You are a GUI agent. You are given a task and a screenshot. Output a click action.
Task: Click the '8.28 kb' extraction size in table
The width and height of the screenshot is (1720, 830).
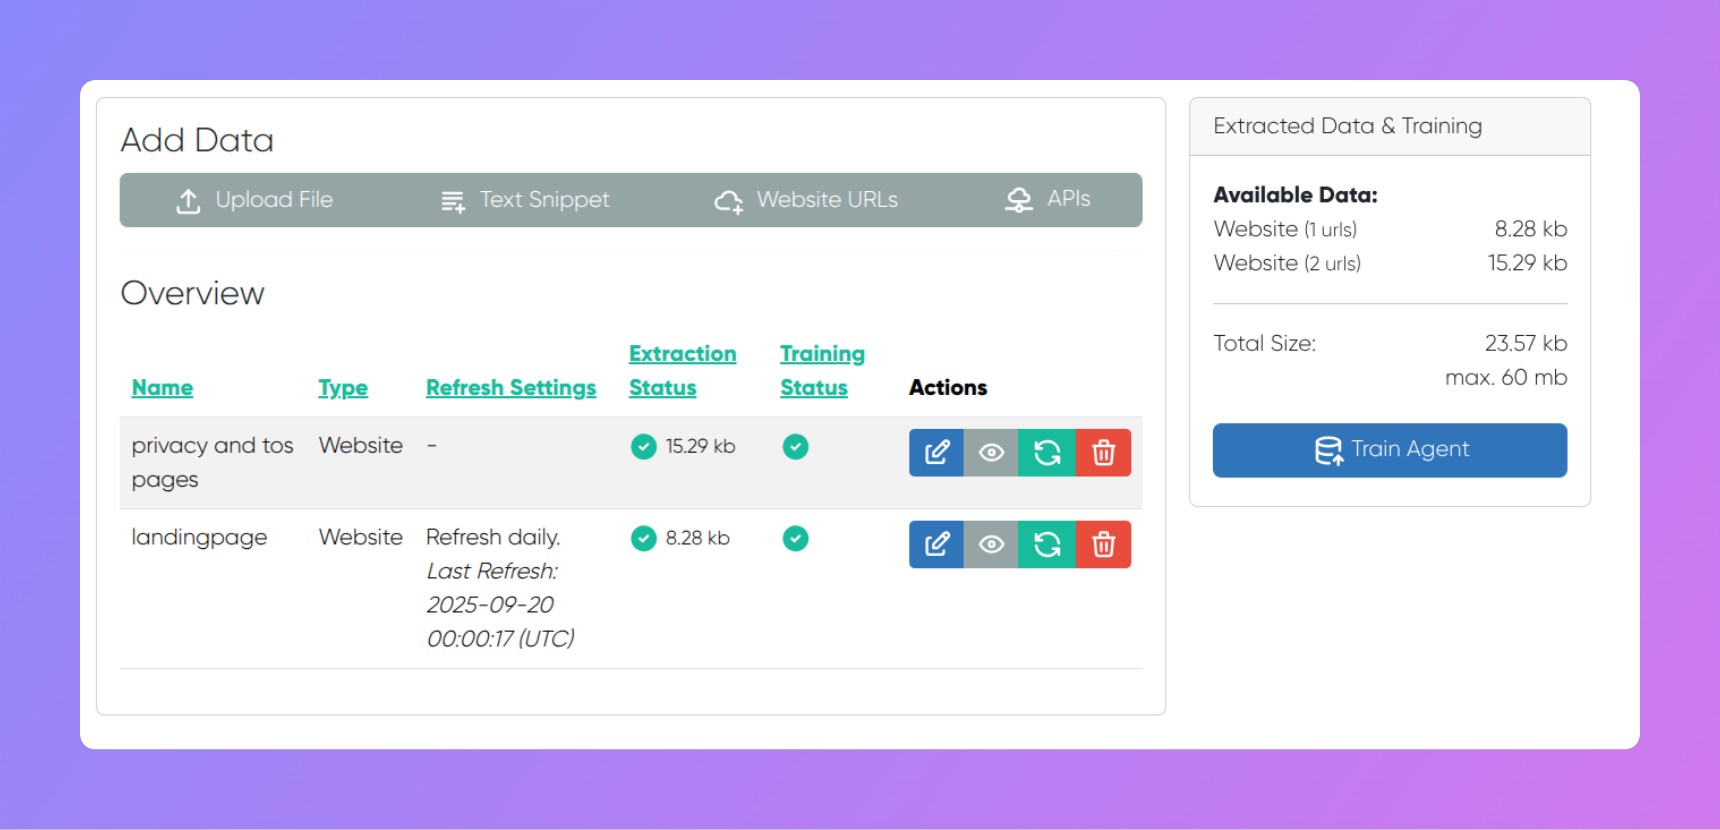tap(697, 538)
